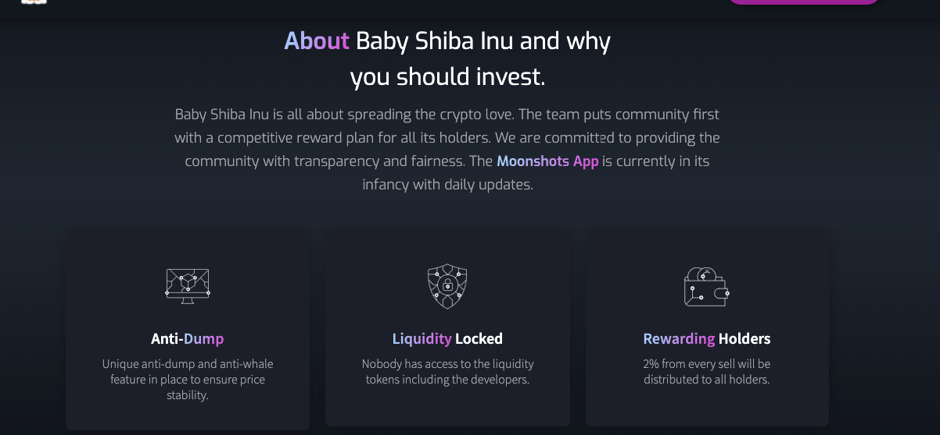Screen dimensions: 940x435
Task: Click the gradient 'Rewarding' word
Action: [679, 339]
